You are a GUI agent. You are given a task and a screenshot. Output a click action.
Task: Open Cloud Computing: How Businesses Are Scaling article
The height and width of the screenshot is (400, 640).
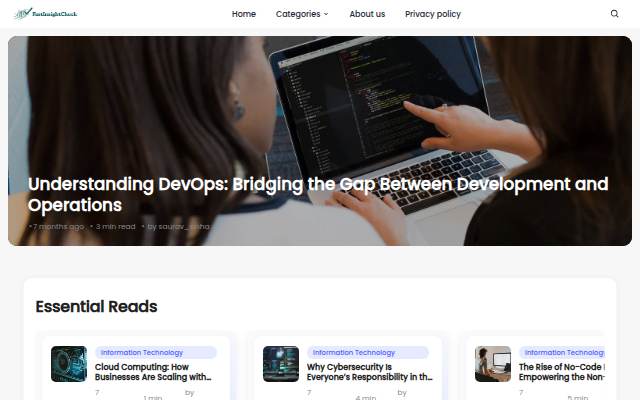(x=153, y=372)
